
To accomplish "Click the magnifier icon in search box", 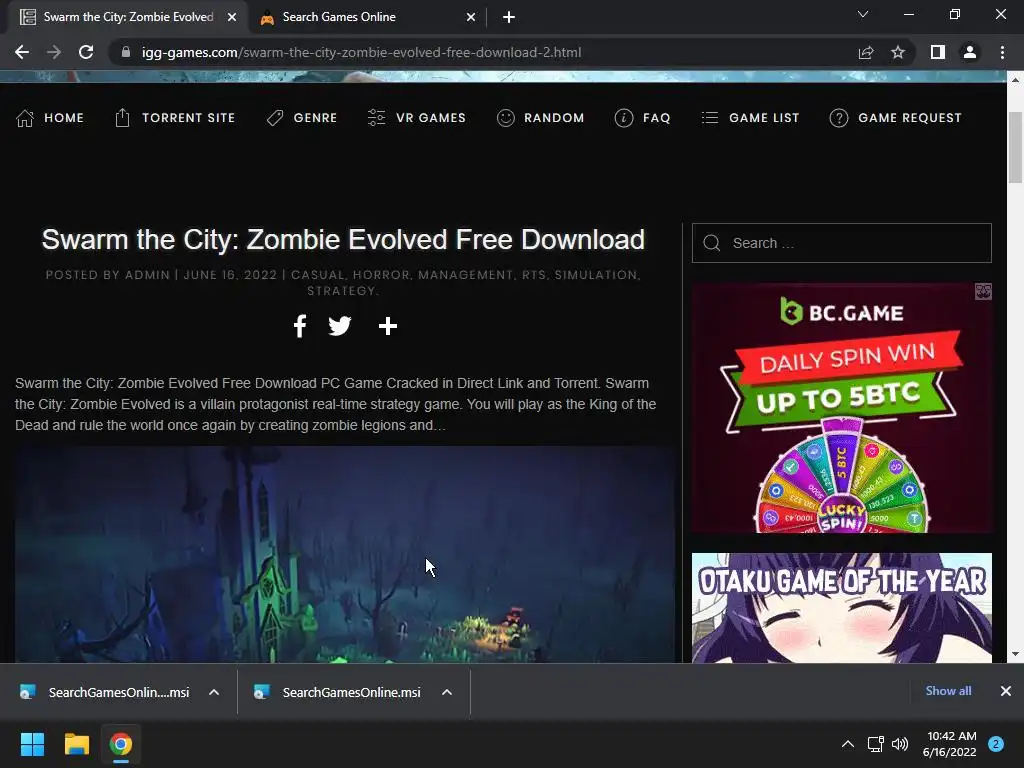I will pyautogui.click(x=712, y=243).
